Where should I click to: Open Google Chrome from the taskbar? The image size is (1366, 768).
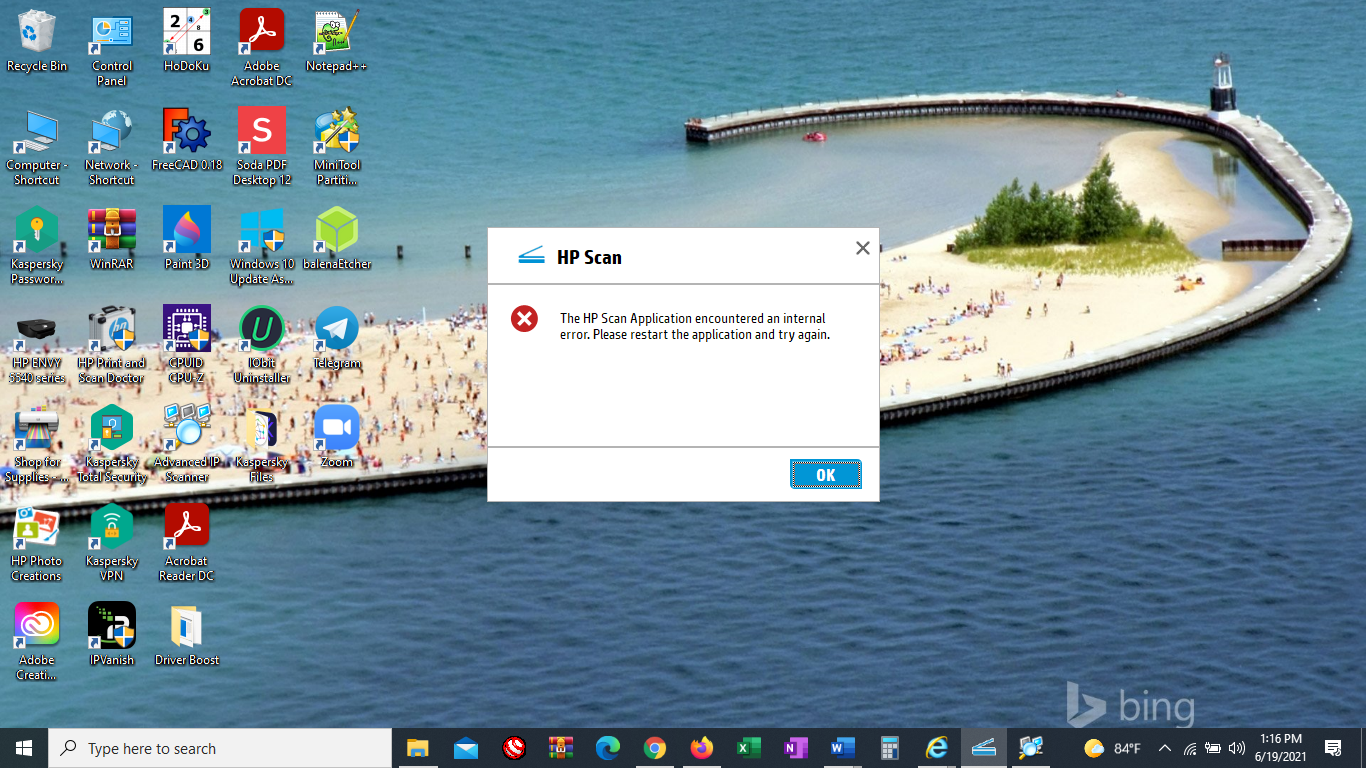coord(655,748)
